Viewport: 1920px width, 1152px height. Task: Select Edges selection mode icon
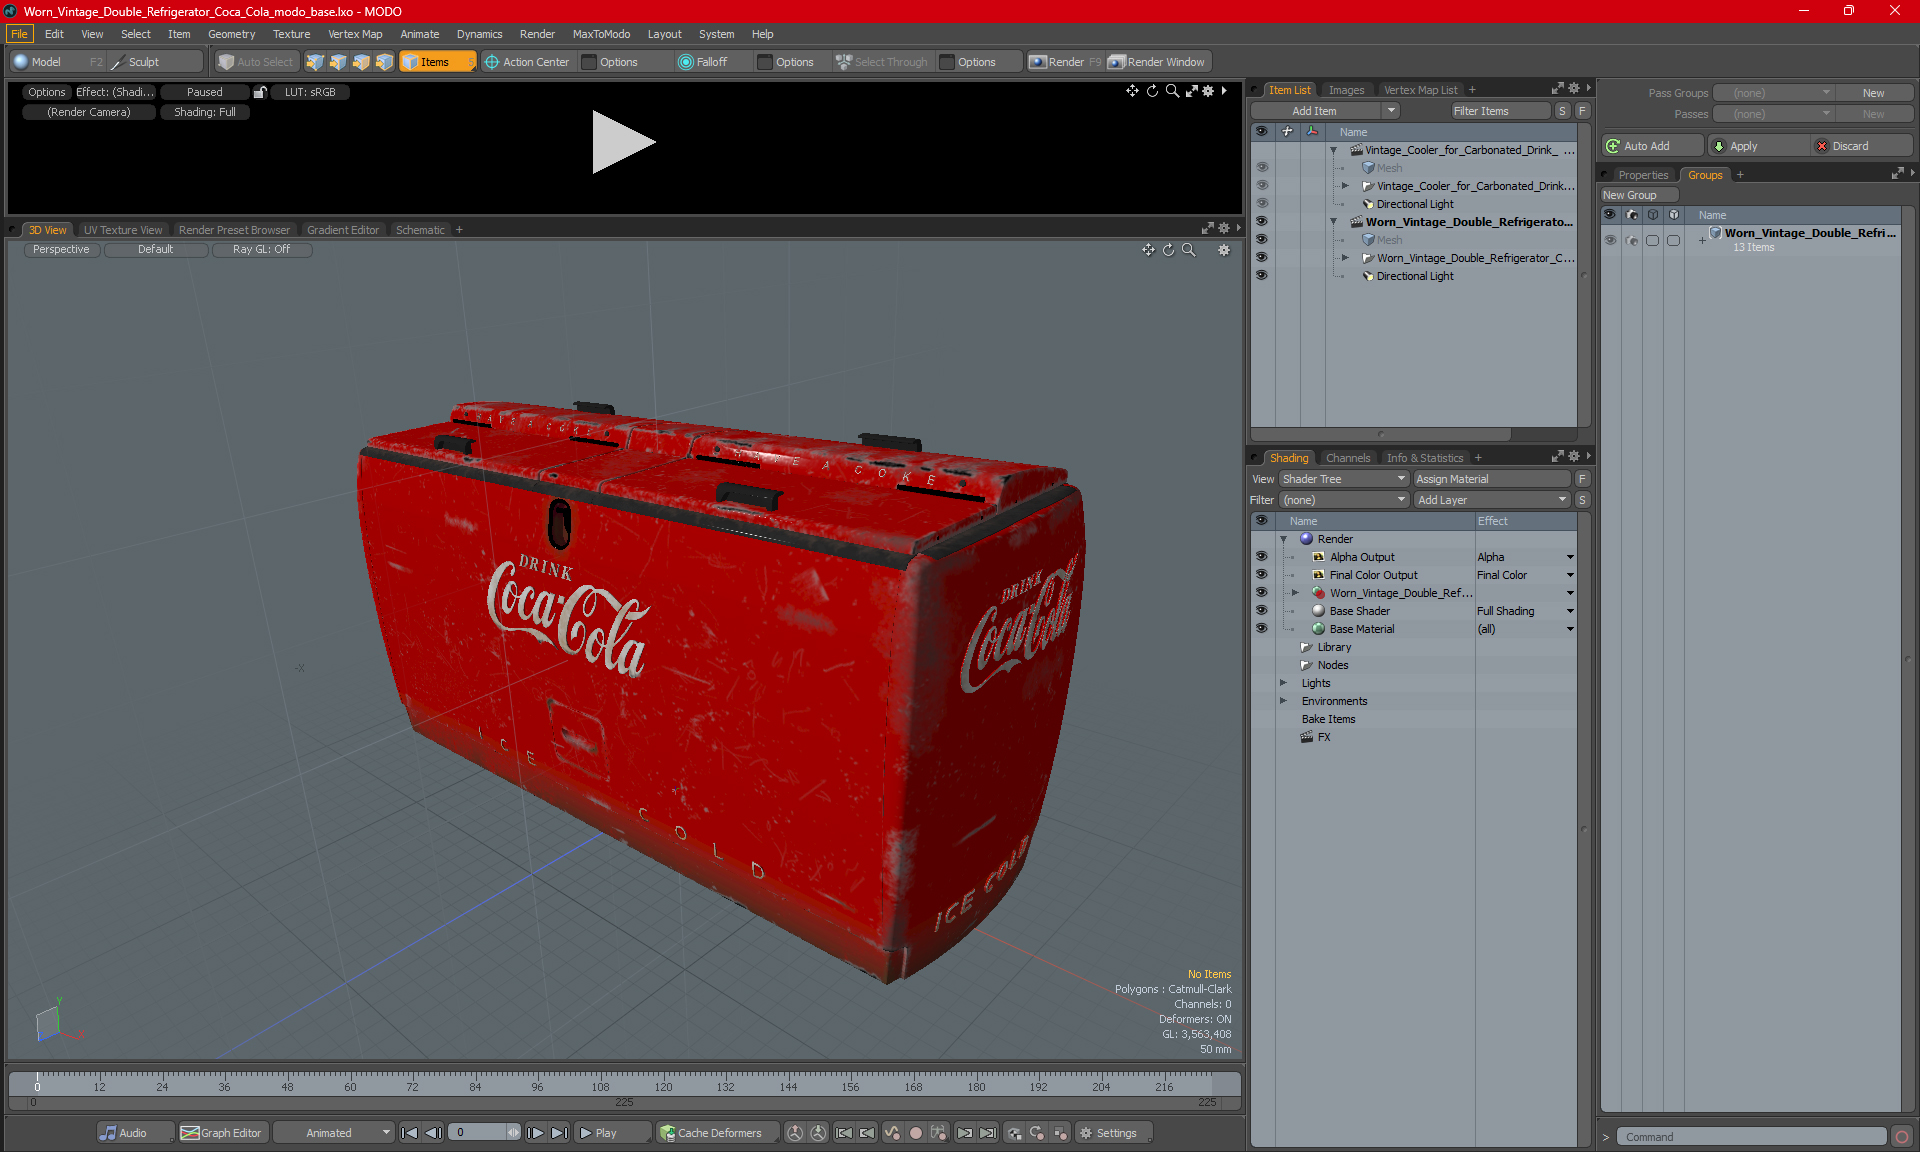[338, 62]
